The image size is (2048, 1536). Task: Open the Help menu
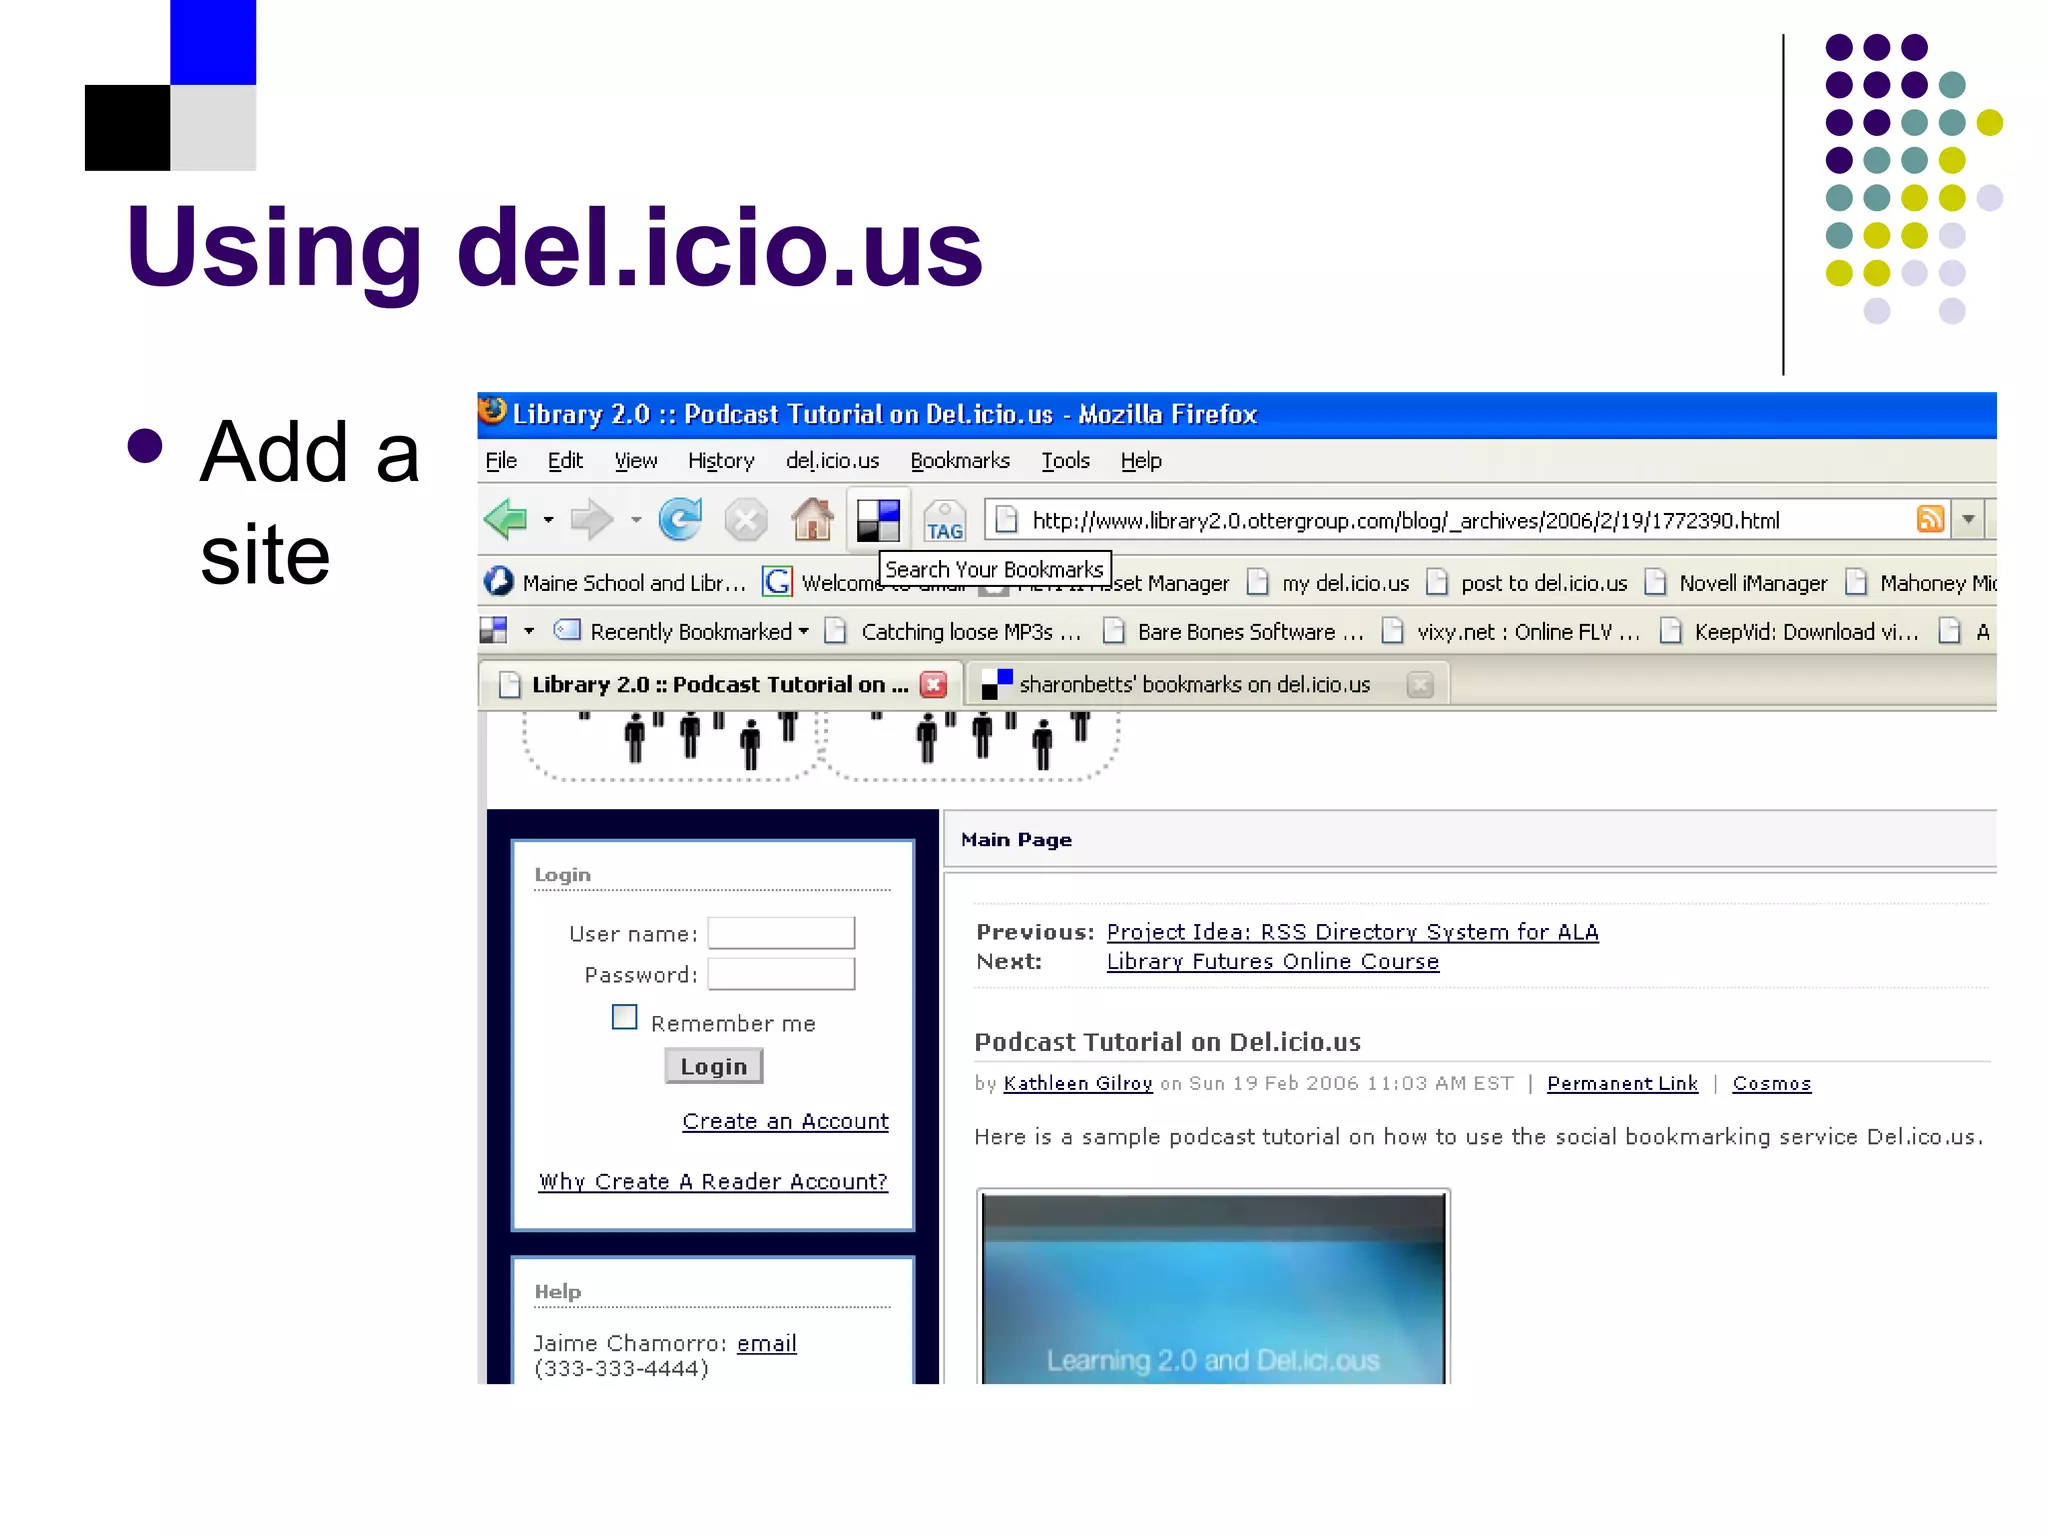click(x=1141, y=460)
